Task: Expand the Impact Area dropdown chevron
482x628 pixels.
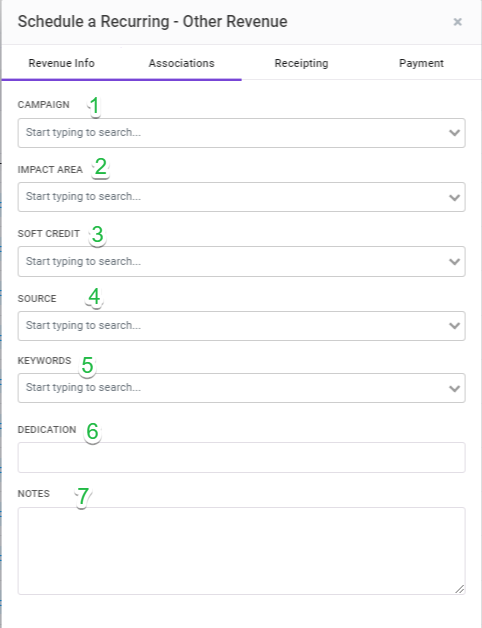Action: tap(454, 197)
